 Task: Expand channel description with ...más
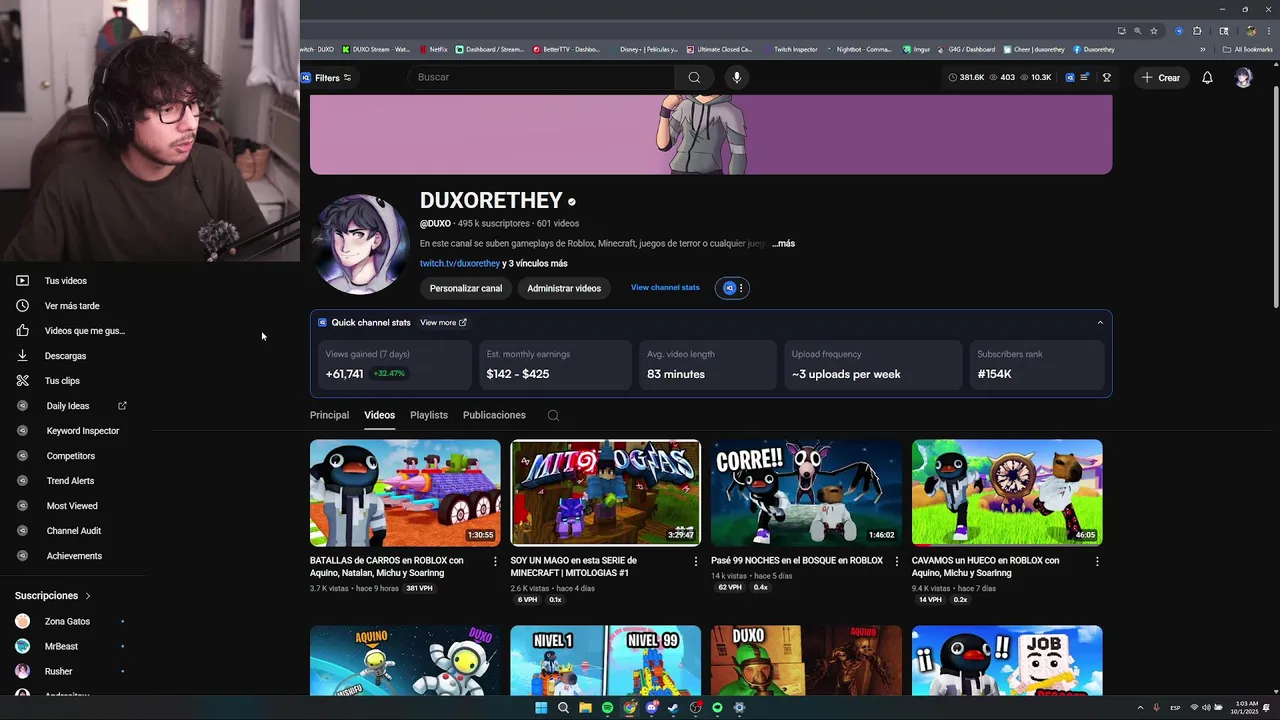783,243
